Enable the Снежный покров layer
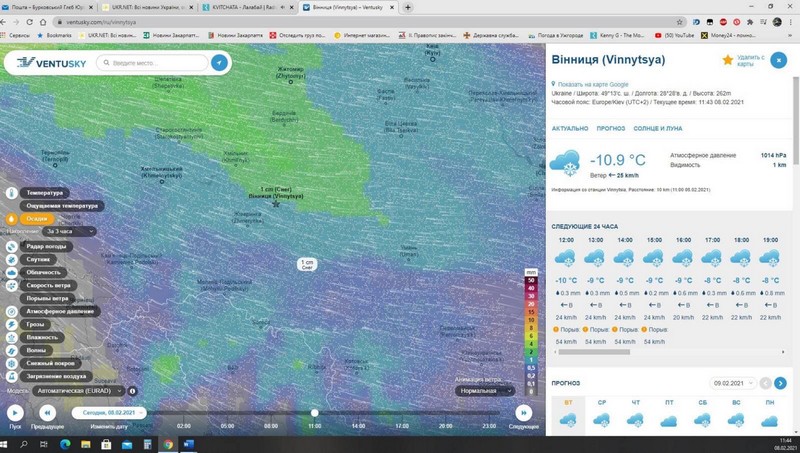The height and width of the screenshot is (453, 800). pos(51,363)
